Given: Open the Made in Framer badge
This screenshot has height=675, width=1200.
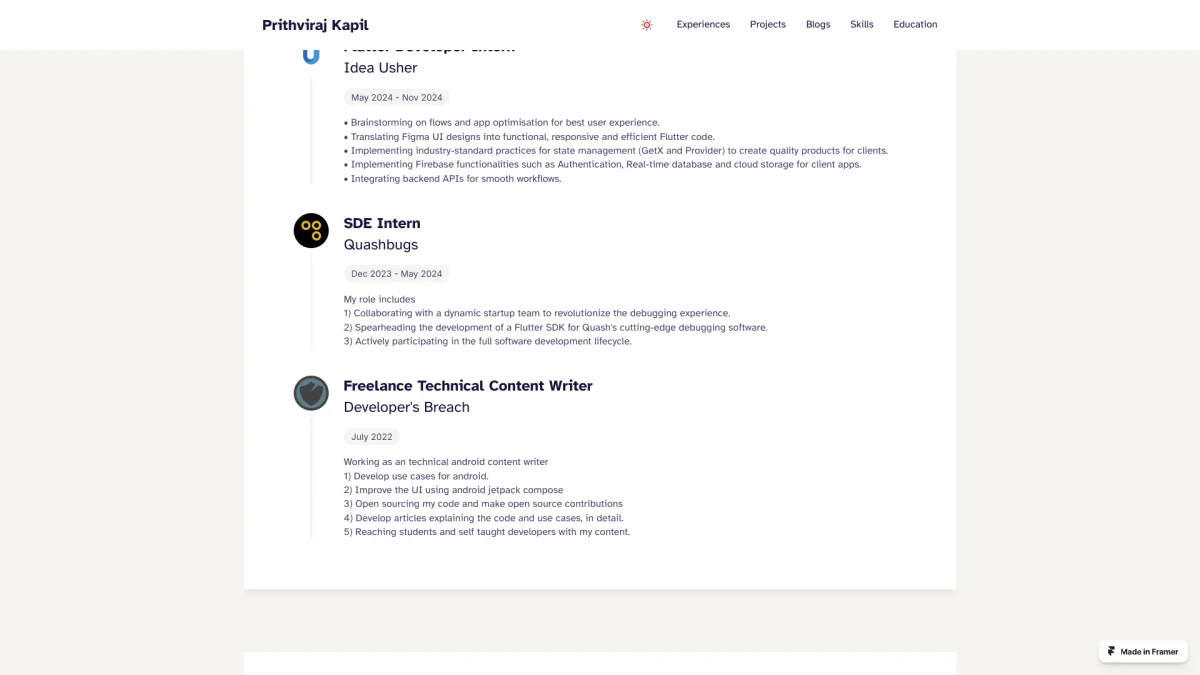Looking at the screenshot, I should tap(1148, 652).
